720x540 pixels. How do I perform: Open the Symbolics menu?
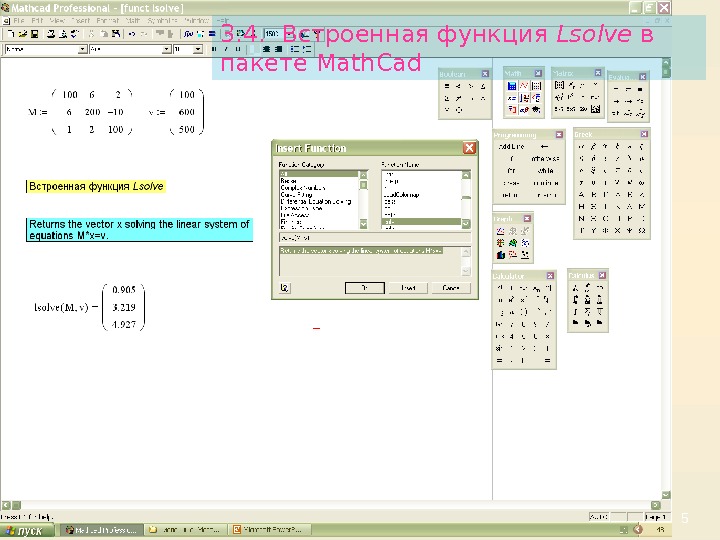(x=163, y=21)
